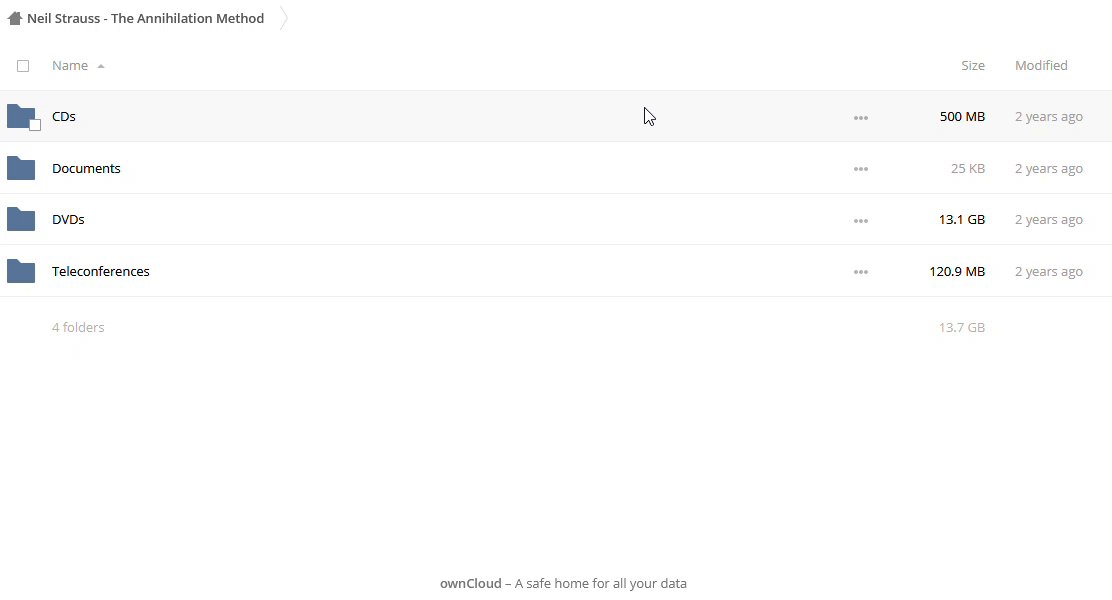
Task: Open the more actions menu for DVDs
Action: tap(861, 220)
